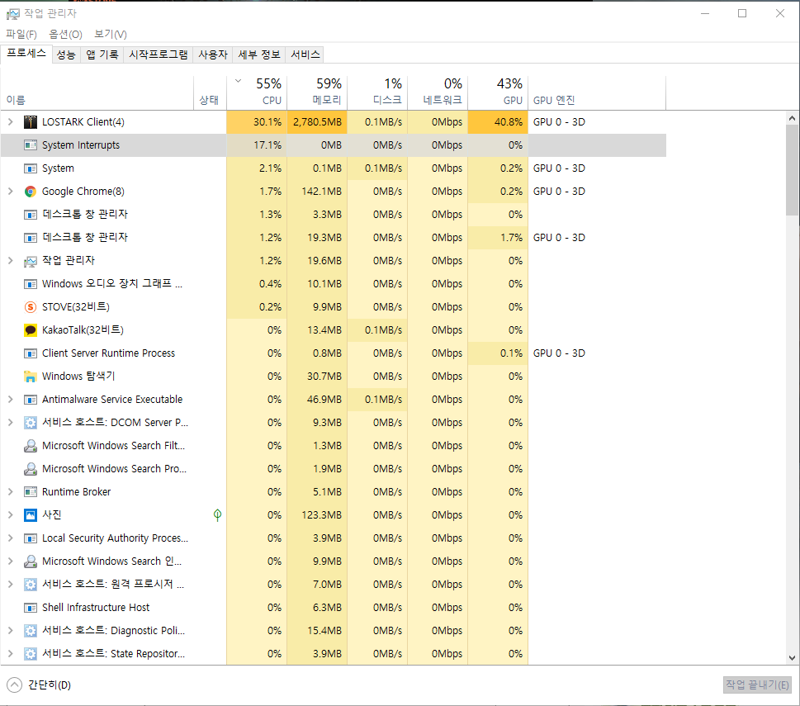Expand Microsoft Windows Search 인덱서 group
The height and width of the screenshot is (706, 800).
click(x=10, y=561)
